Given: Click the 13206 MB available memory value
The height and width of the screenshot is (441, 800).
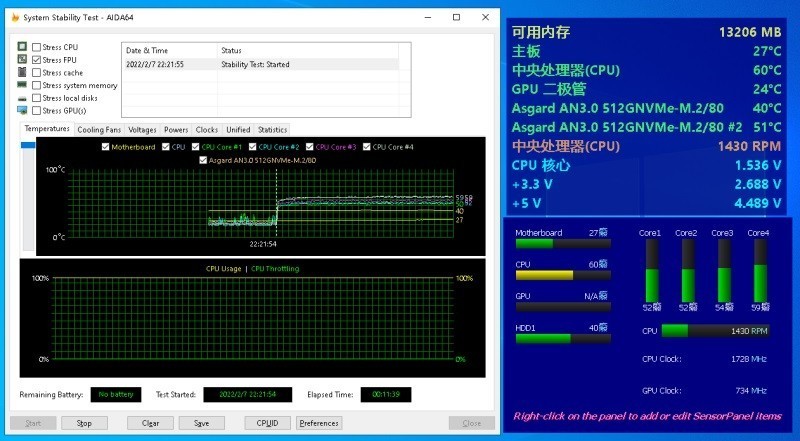Looking at the screenshot, I should (750, 32).
